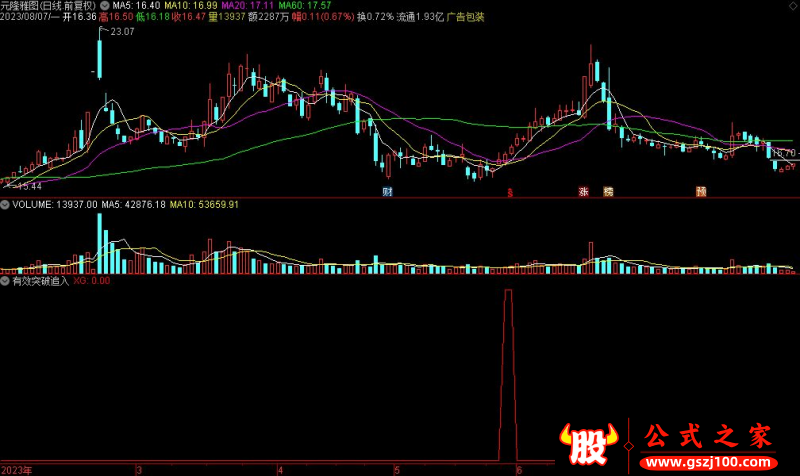
Task: Click the 2023年 label on the time axis
Action: pyautogui.click(x=16, y=470)
